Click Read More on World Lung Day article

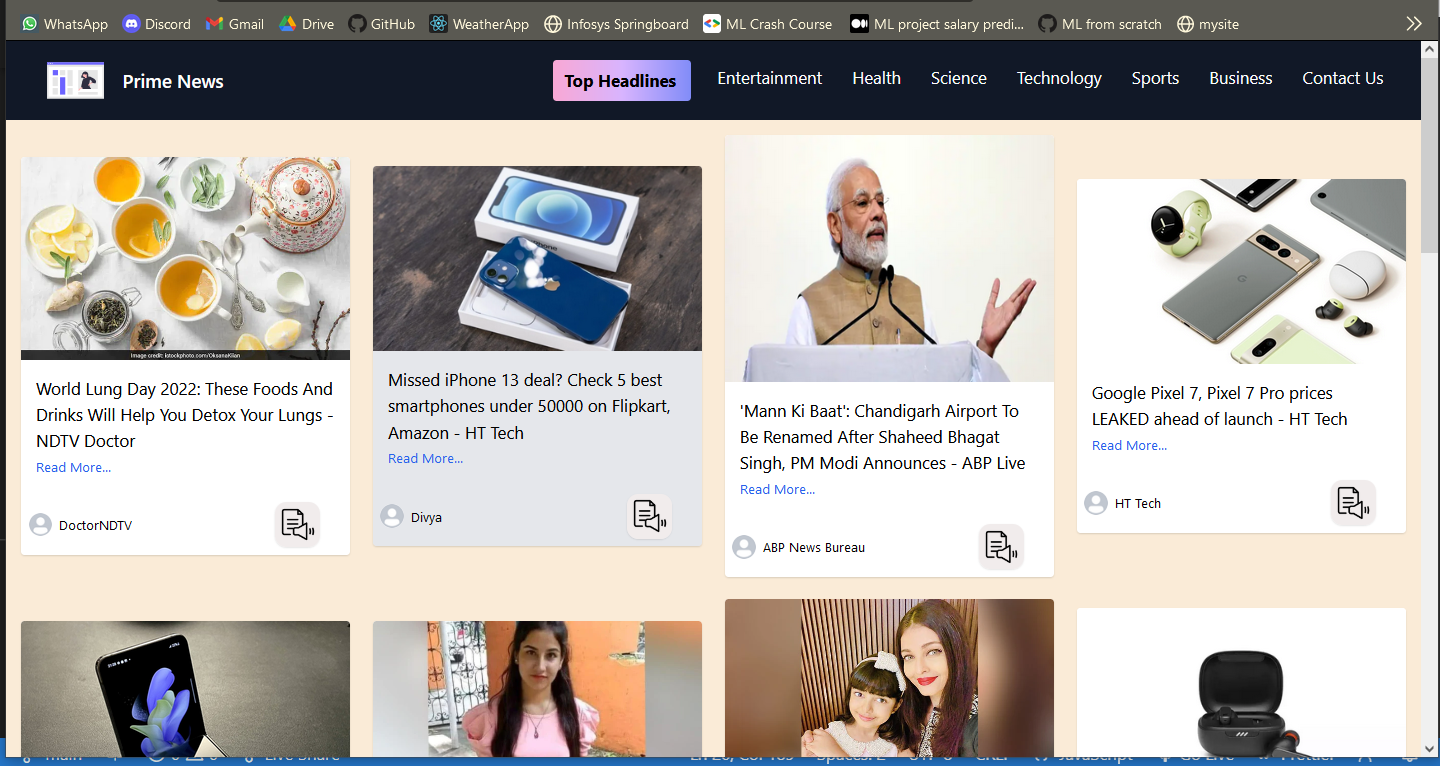click(73, 468)
